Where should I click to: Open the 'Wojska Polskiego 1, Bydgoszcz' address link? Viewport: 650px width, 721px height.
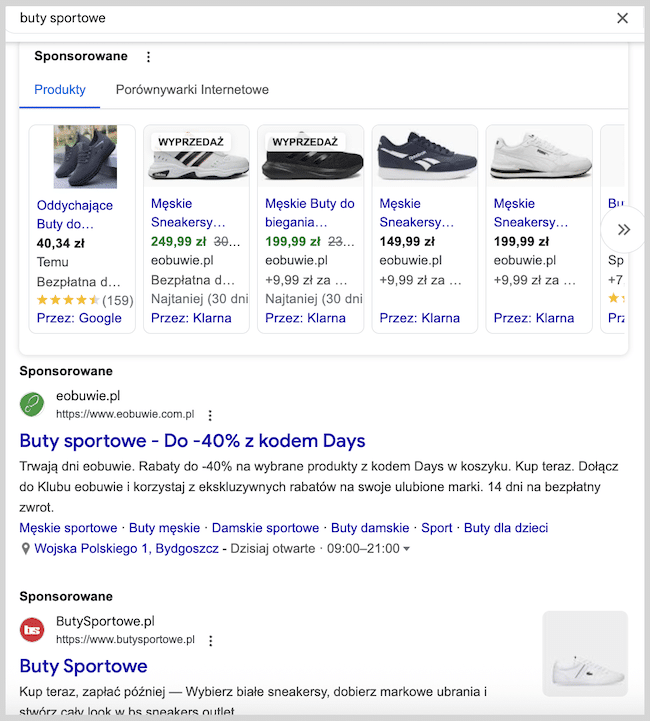point(126,549)
